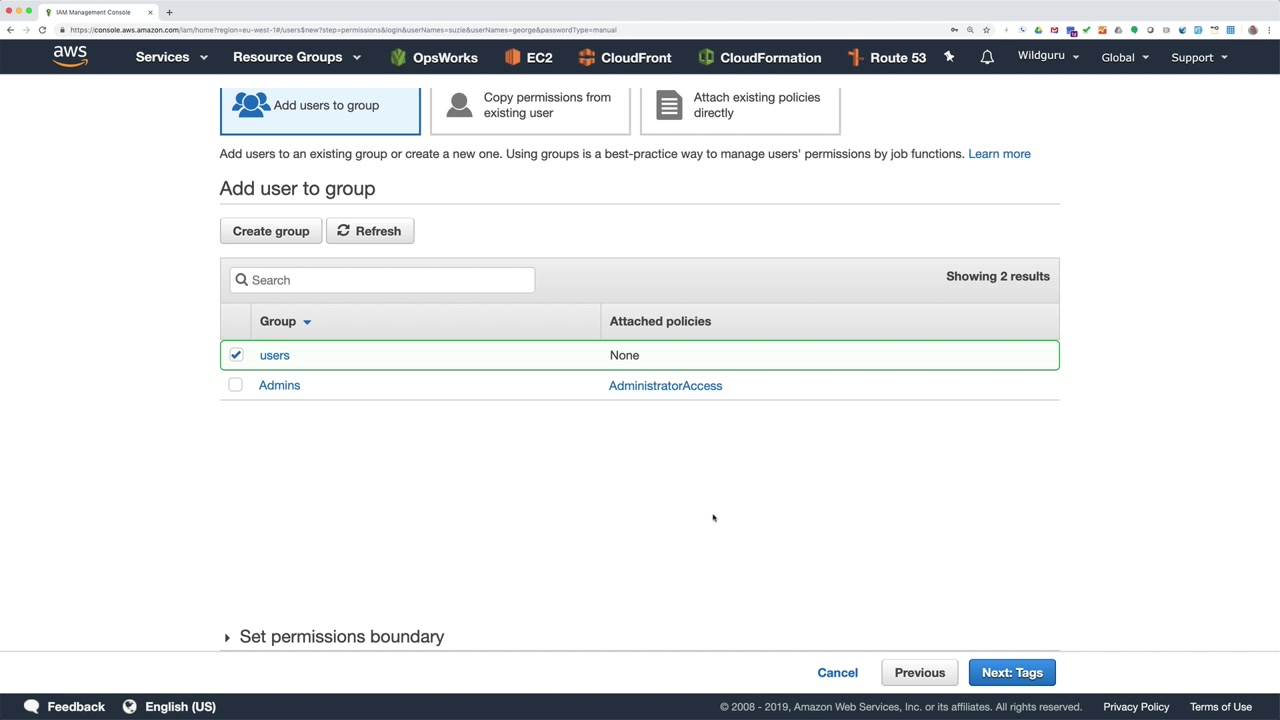Click the globe language icon
Viewport: 1280px width, 720px height.
pos(129,706)
